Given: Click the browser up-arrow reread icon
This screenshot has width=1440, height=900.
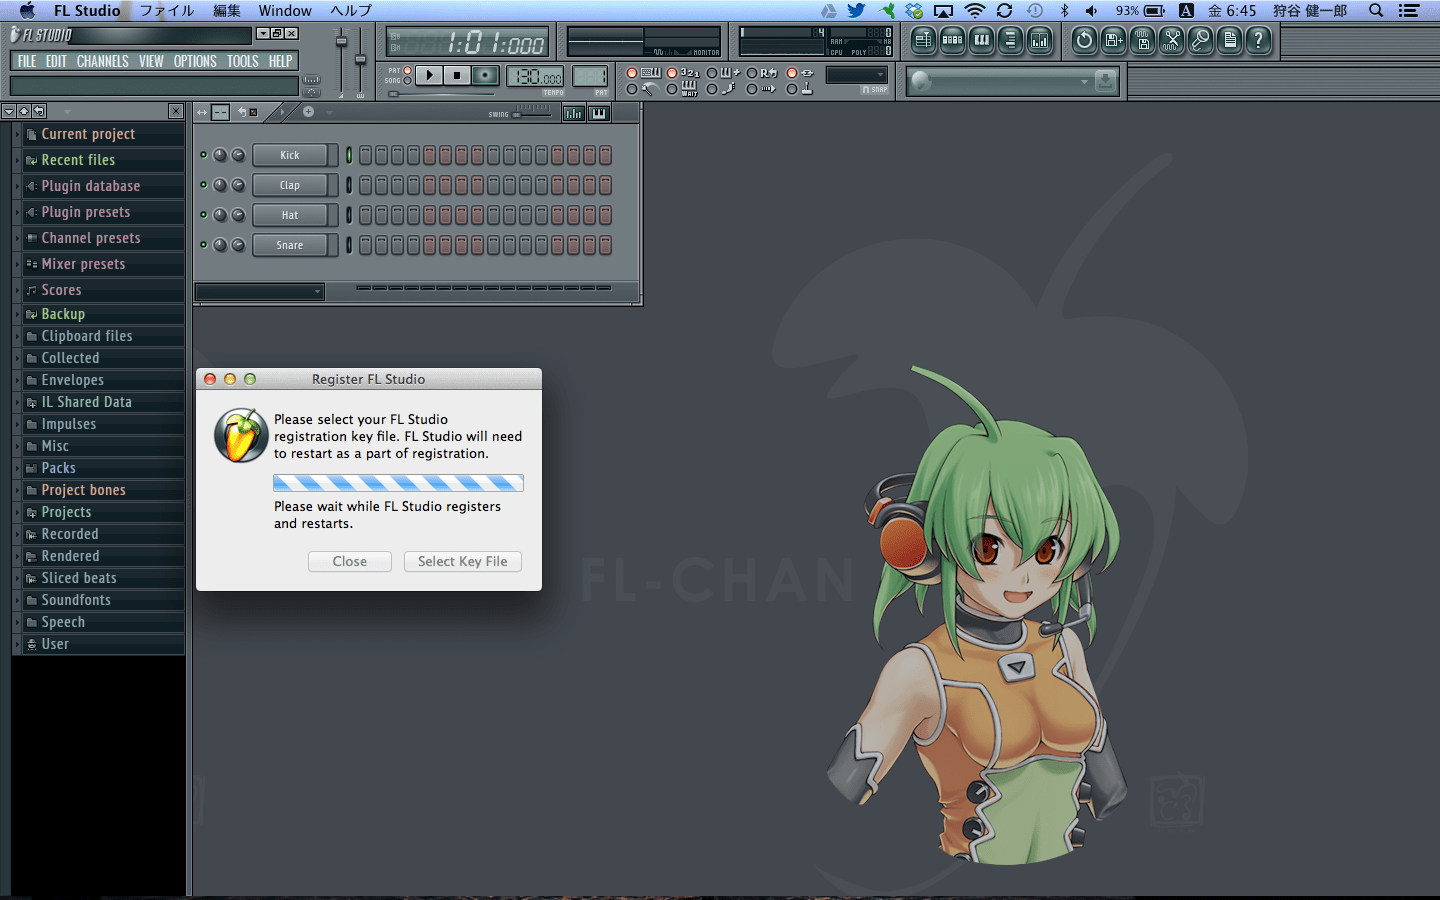Looking at the screenshot, I should 23,111.
